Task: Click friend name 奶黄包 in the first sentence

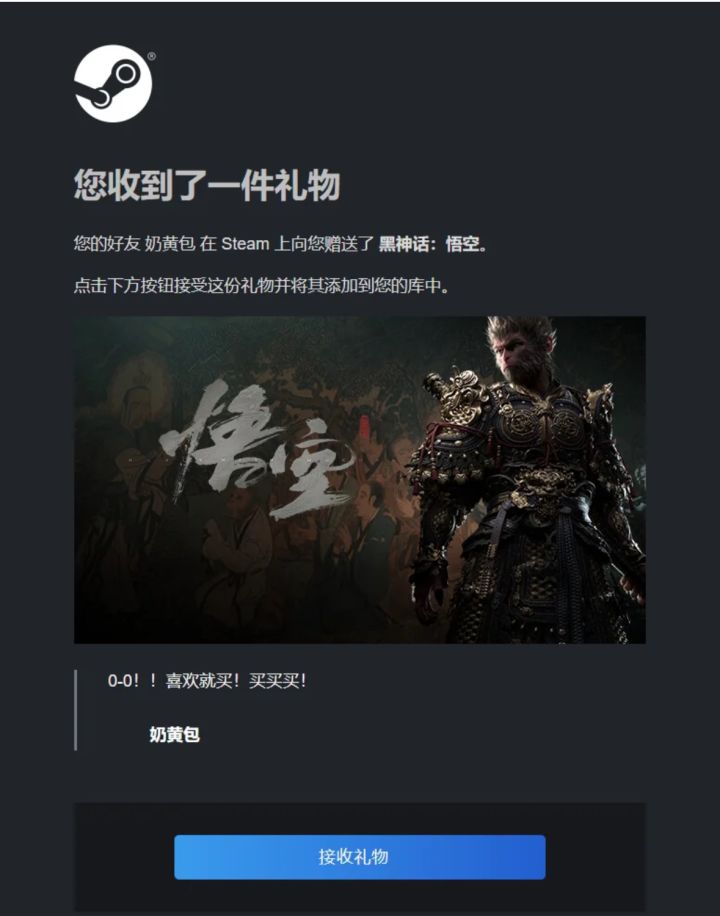Action: (x=170, y=244)
